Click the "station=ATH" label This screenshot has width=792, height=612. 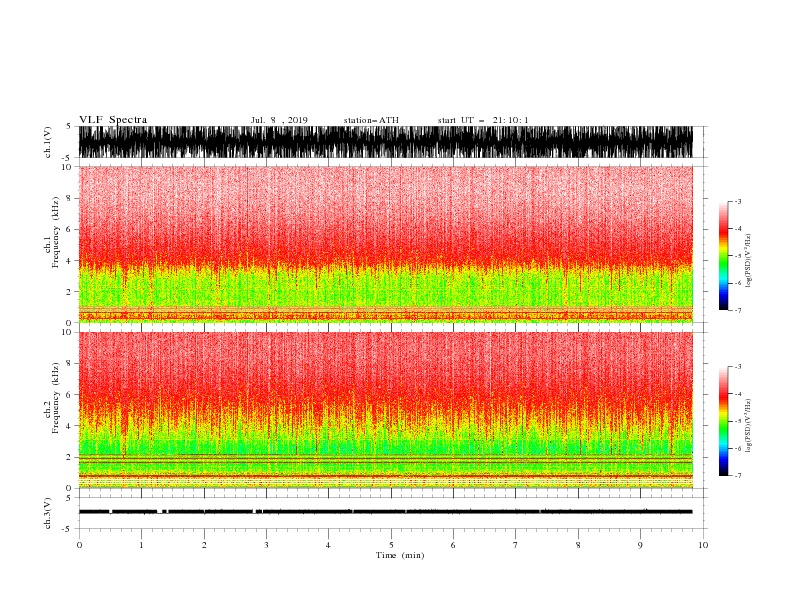click(371, 120)
